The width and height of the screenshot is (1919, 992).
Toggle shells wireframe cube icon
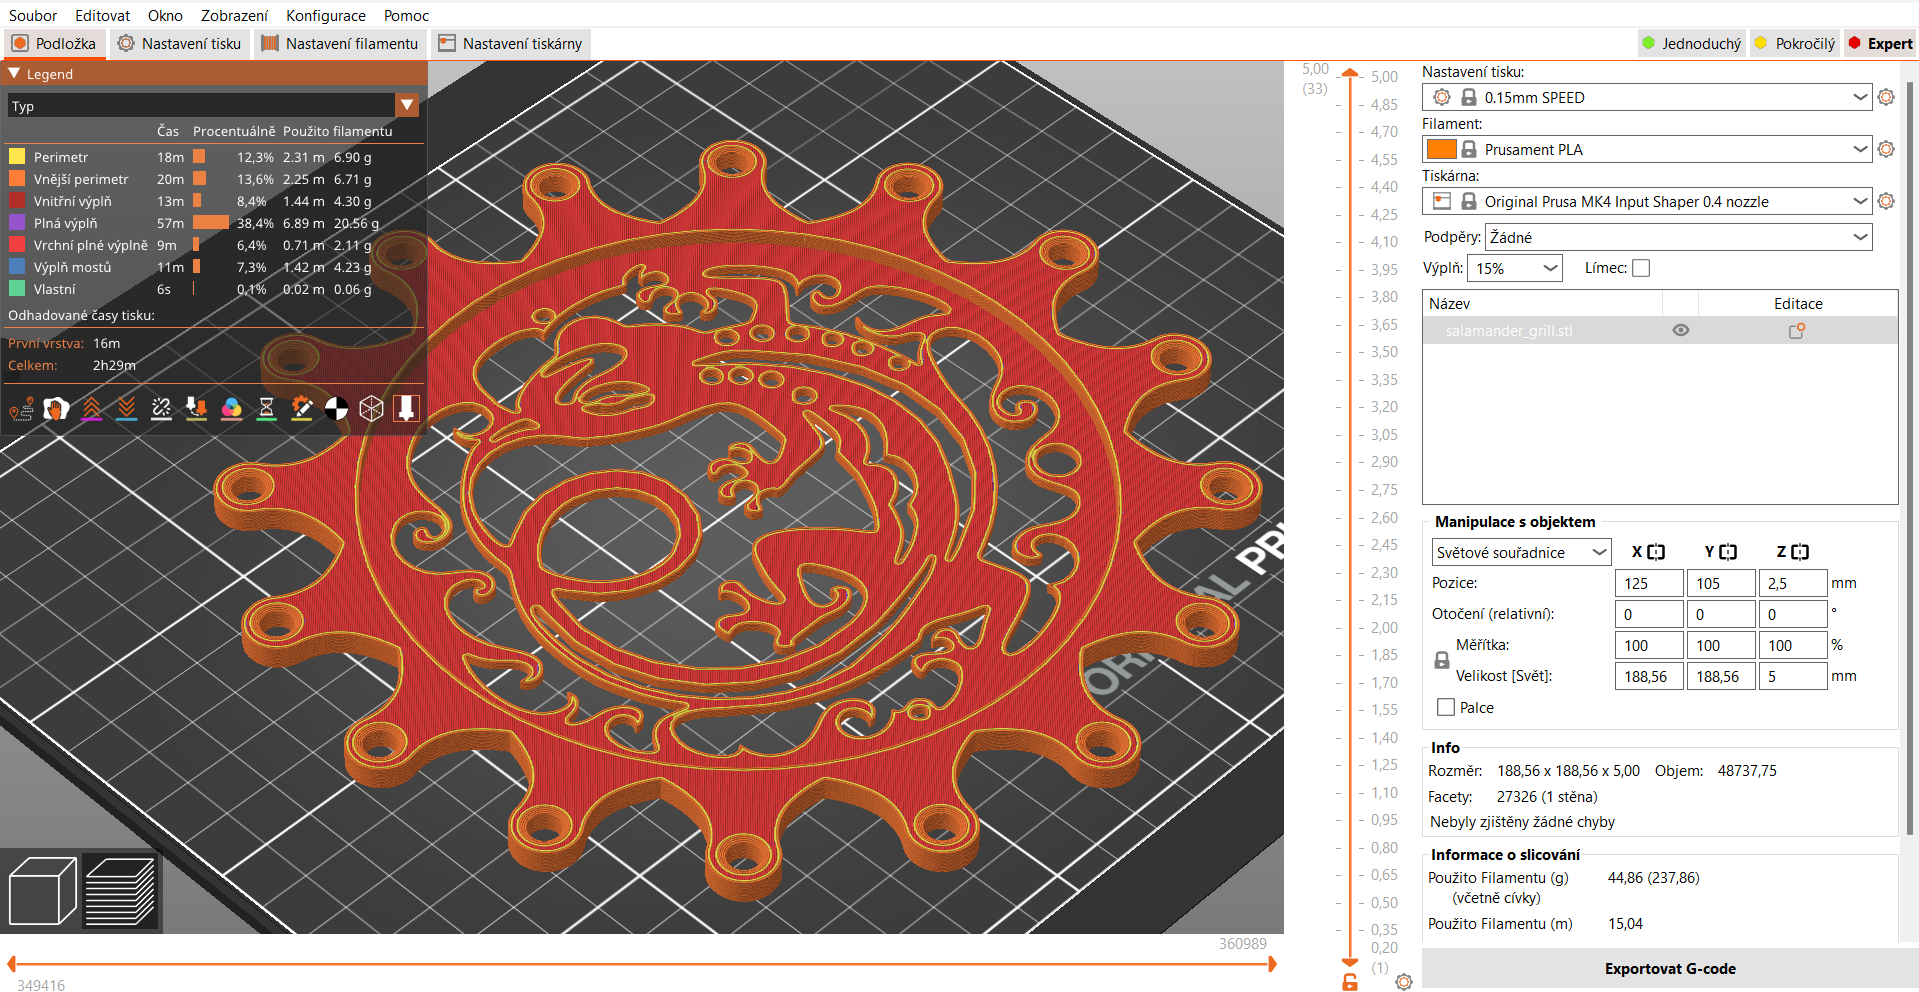click(x=371, y=408)
